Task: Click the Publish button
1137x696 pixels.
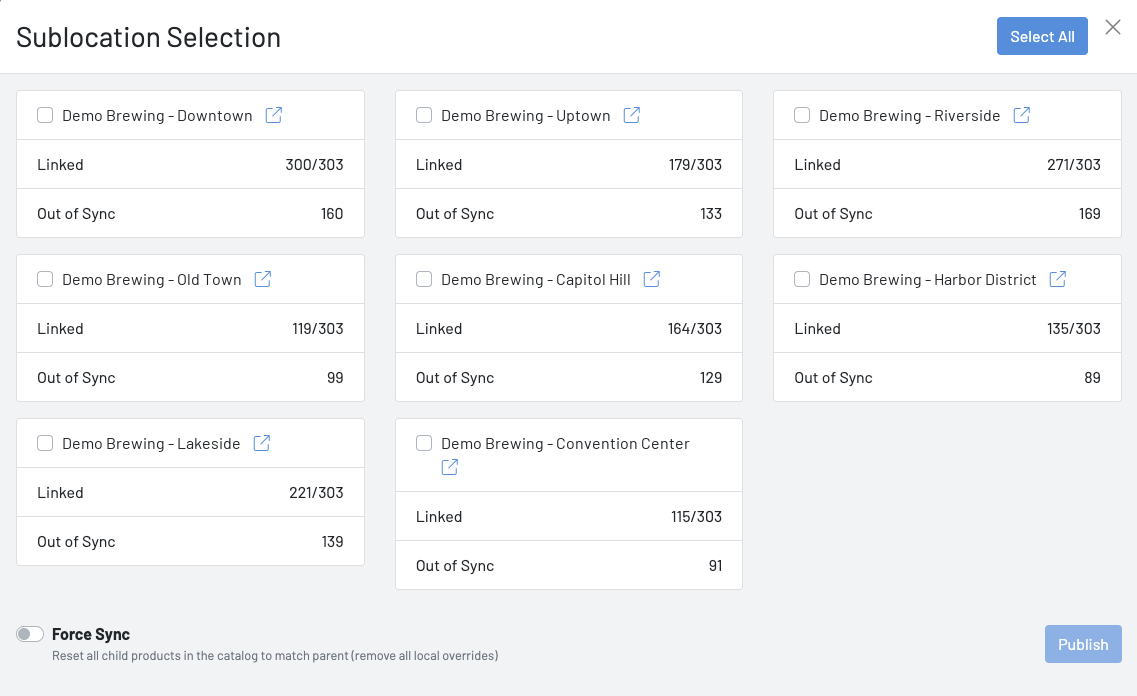Action: [x=1083, y=645]
